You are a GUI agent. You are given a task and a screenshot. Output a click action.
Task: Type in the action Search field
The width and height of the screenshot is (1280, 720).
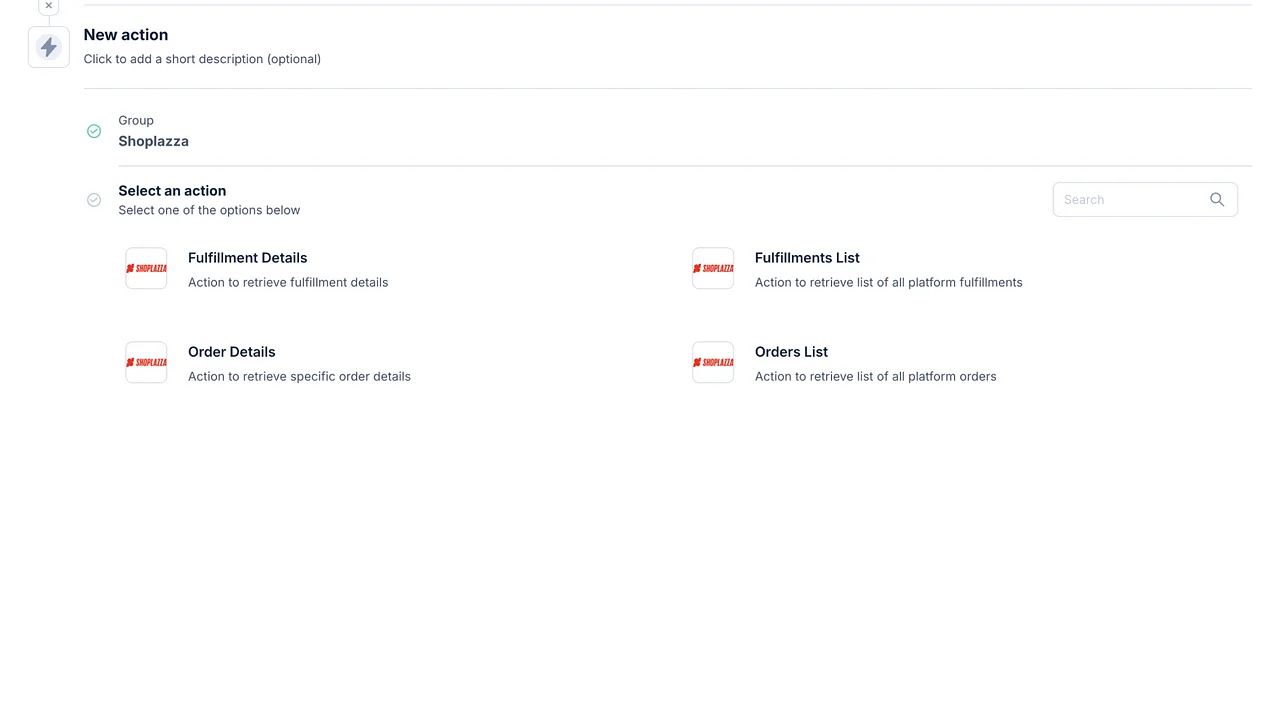point(1130,200)
